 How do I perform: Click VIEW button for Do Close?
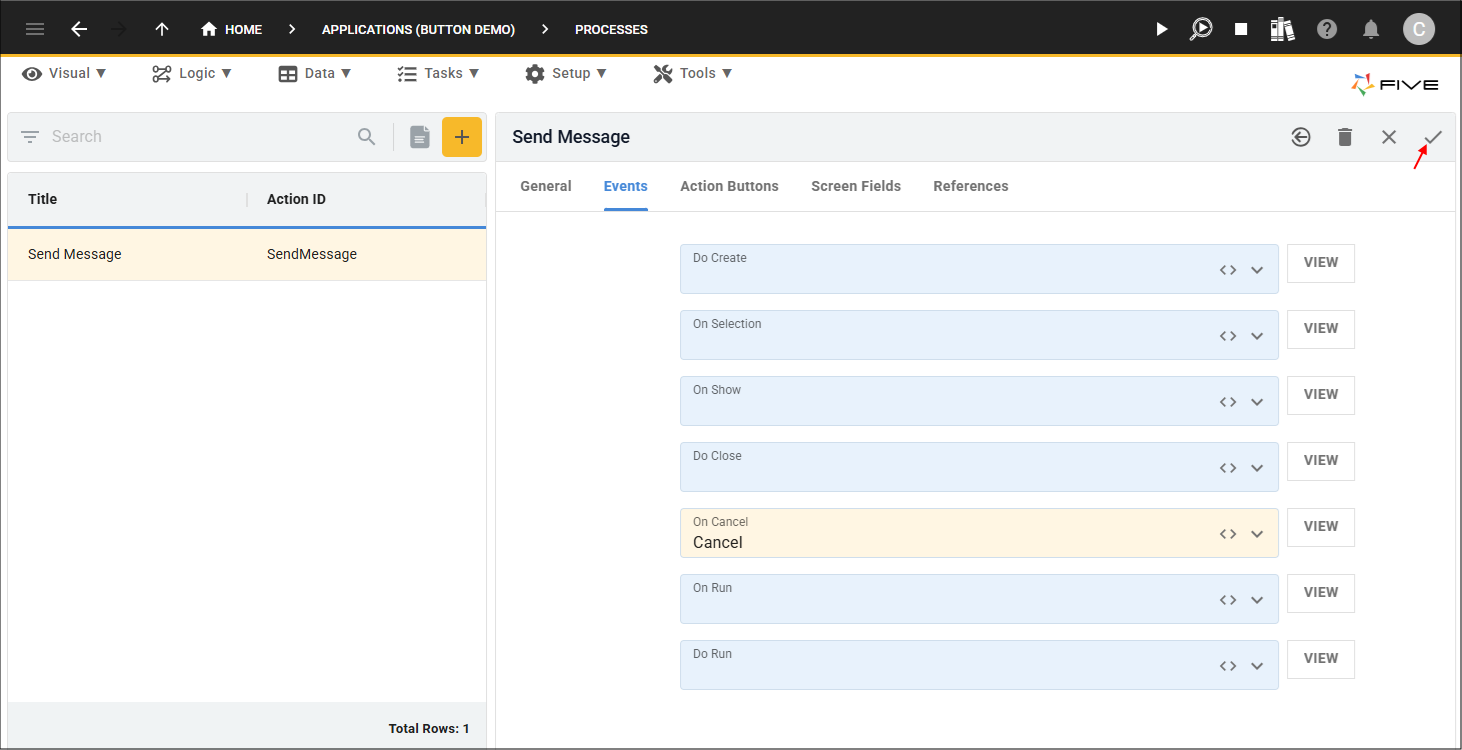point(1321,461)
